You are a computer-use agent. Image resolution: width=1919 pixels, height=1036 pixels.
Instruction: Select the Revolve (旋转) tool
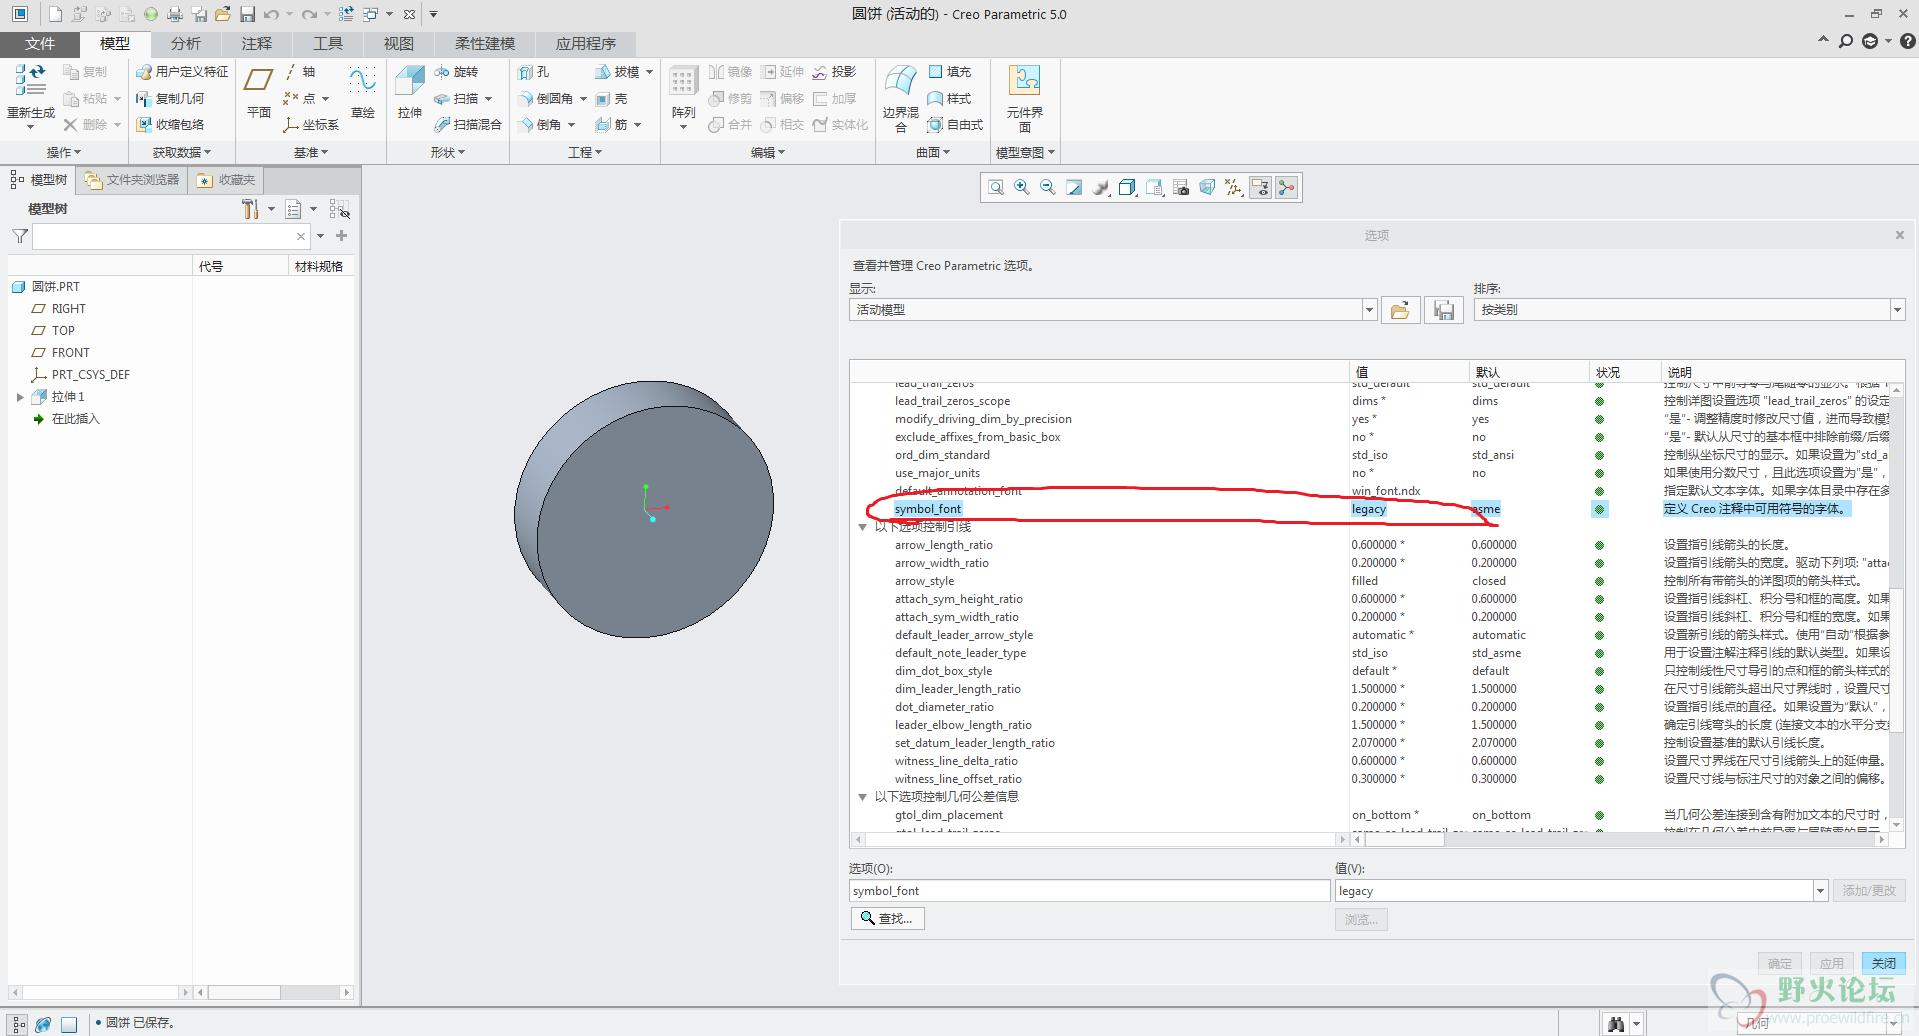[456, 72]
